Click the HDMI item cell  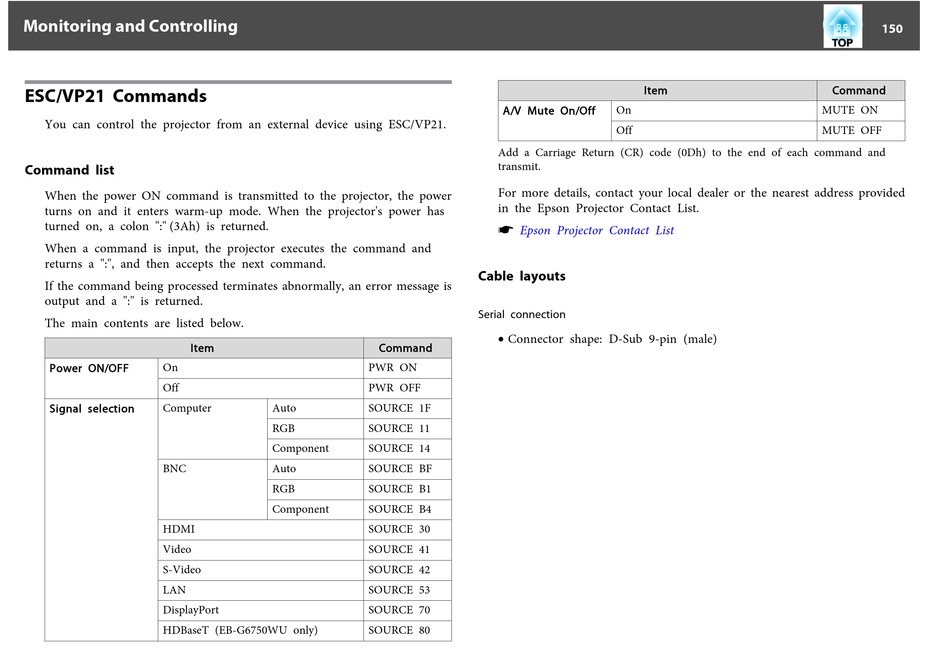[x=261, y=530]
